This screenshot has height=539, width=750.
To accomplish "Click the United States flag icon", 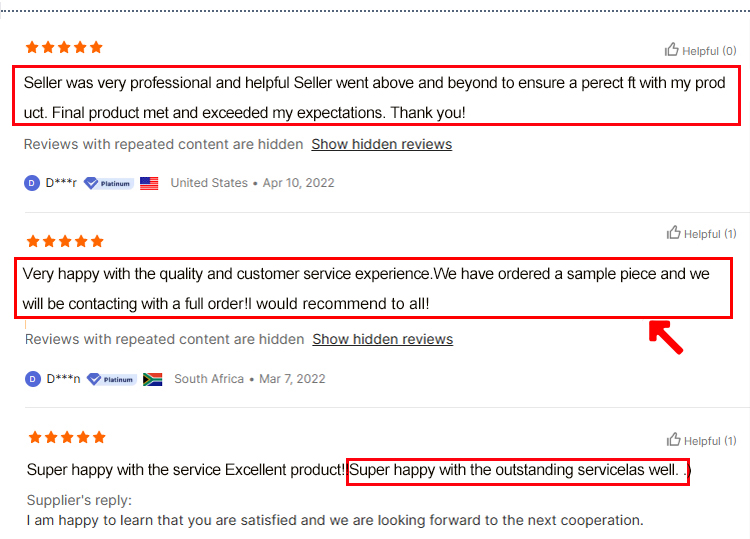I will click(149, 183).
